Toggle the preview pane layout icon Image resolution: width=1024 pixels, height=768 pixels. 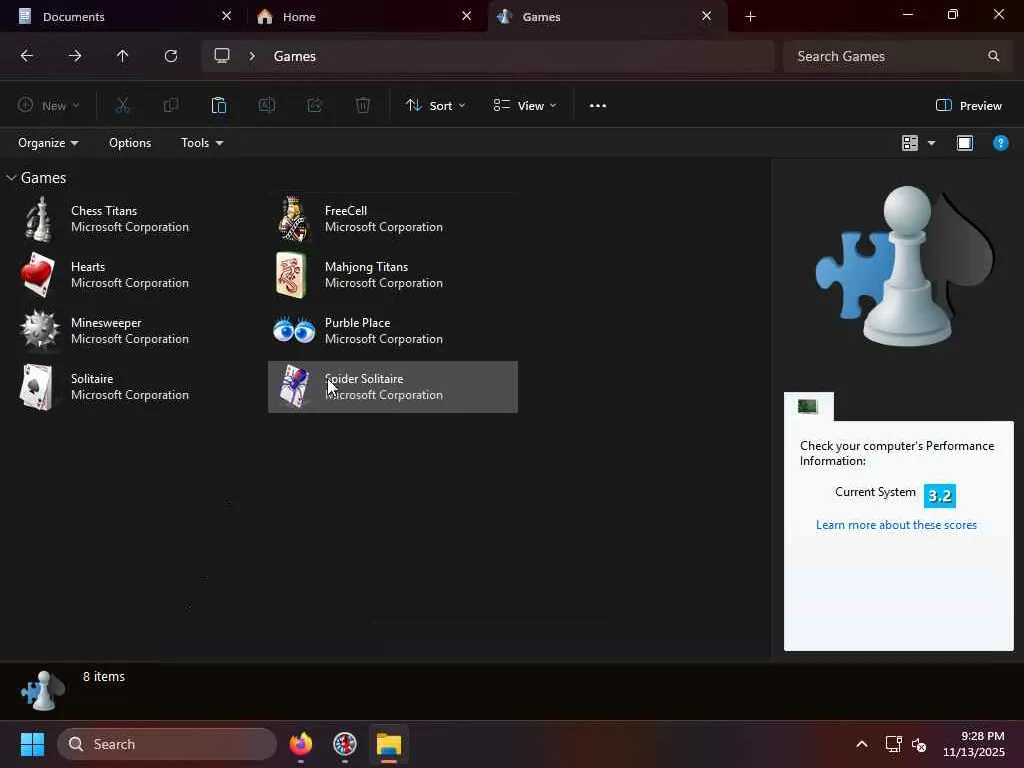965,143
